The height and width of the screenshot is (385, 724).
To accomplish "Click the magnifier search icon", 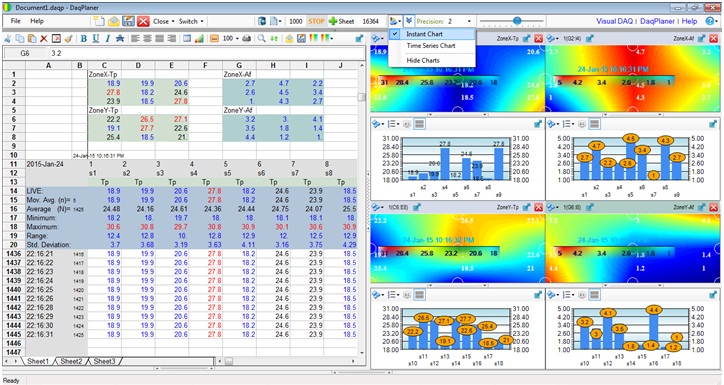I will tap(261, 39).
